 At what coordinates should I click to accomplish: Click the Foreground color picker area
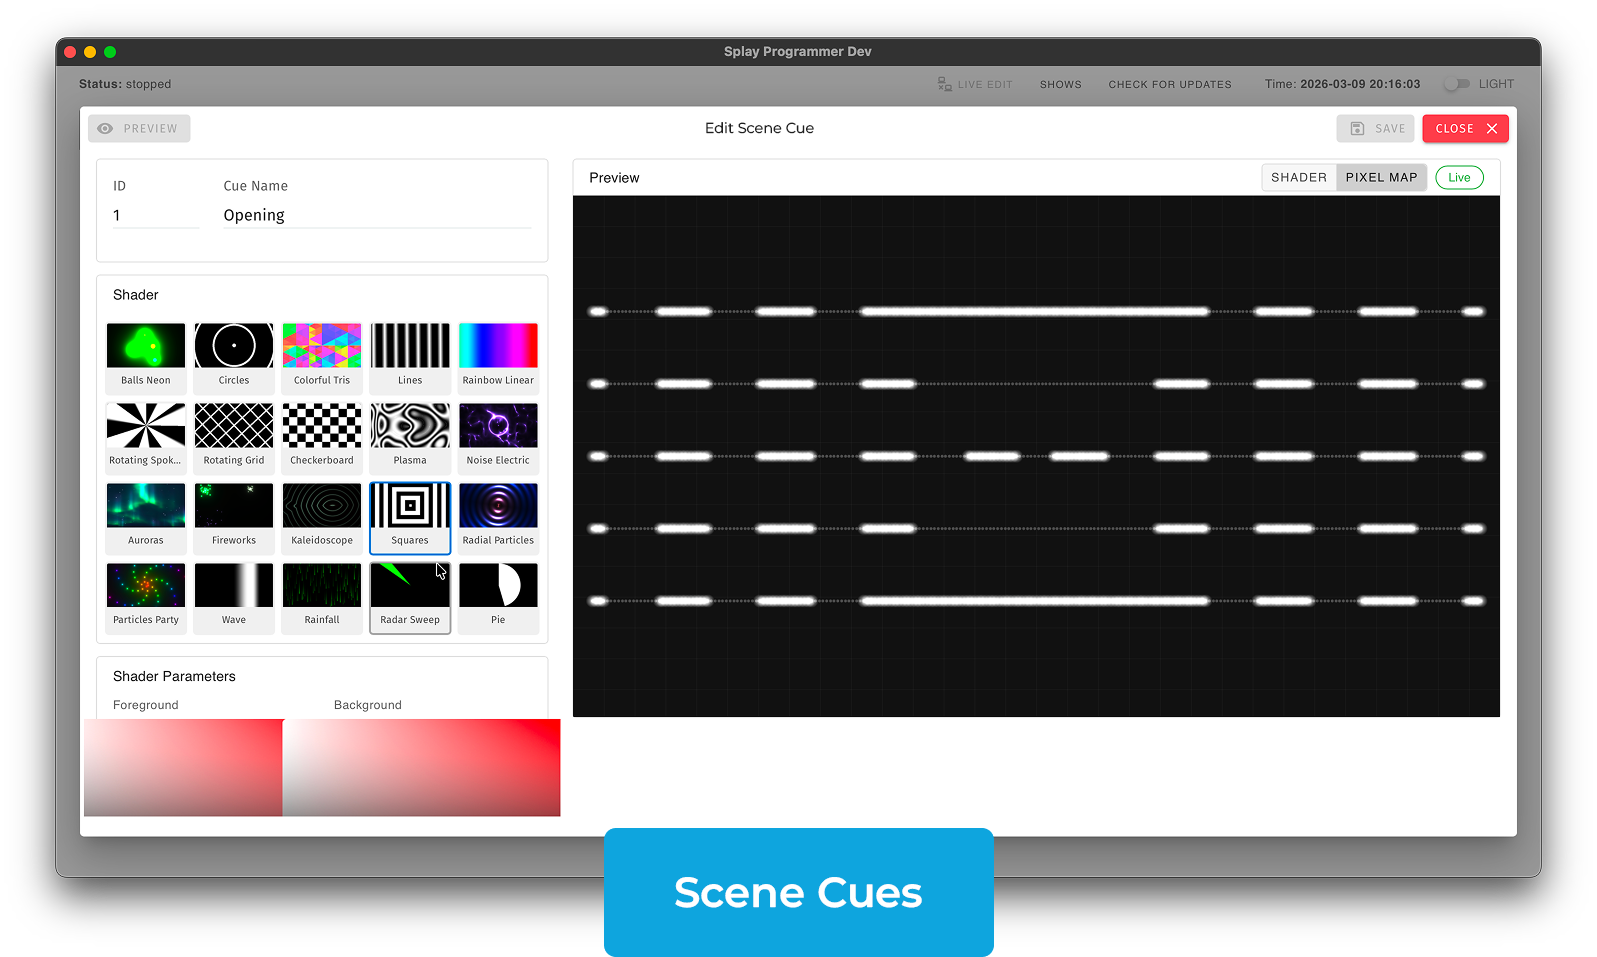point(183,767)
